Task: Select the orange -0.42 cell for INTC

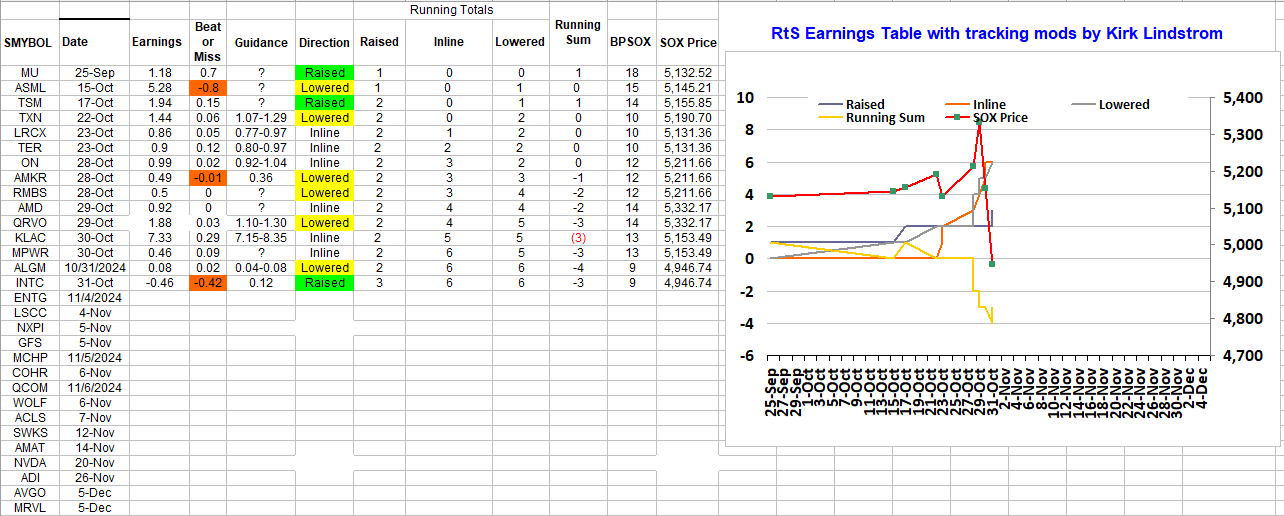Action: coord(207,283)
